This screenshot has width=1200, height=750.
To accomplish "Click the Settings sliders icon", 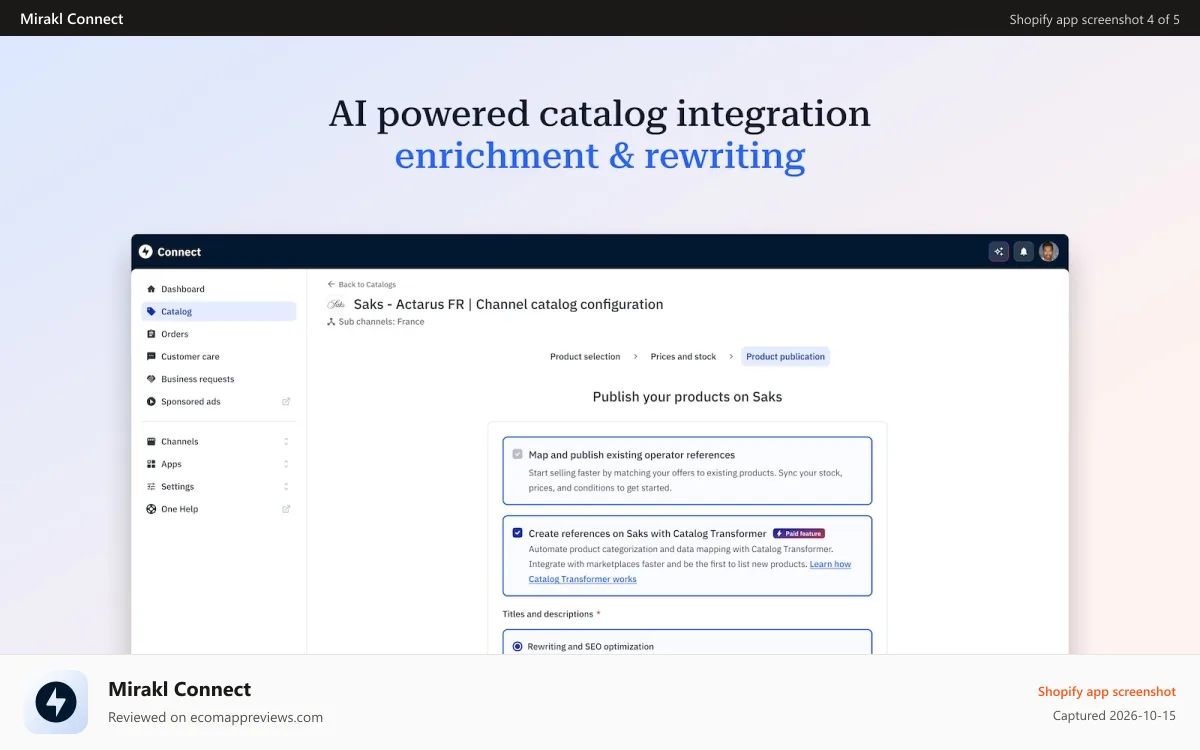I will tap(151, 486).
